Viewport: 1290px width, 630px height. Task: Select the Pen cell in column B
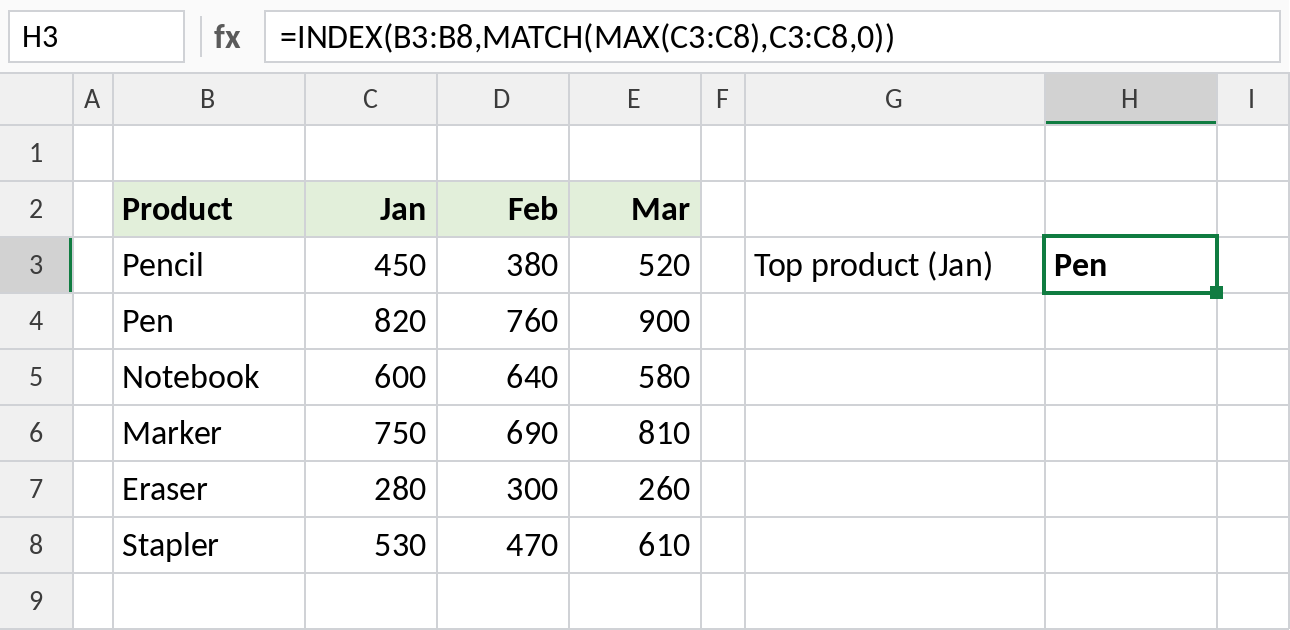[x=209, y=321]
